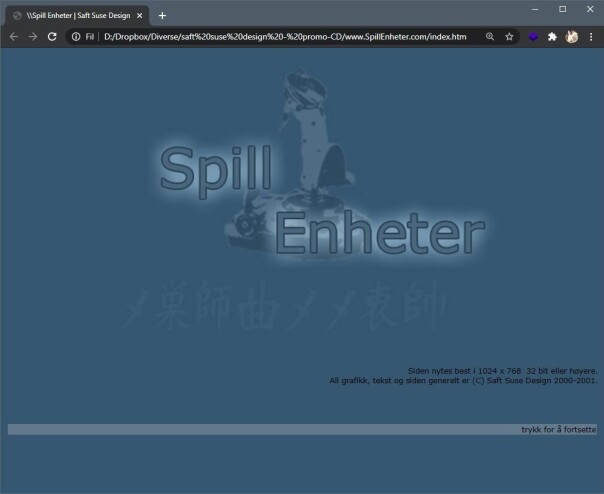Focus the address bar URL

click(x=285, y=37)
